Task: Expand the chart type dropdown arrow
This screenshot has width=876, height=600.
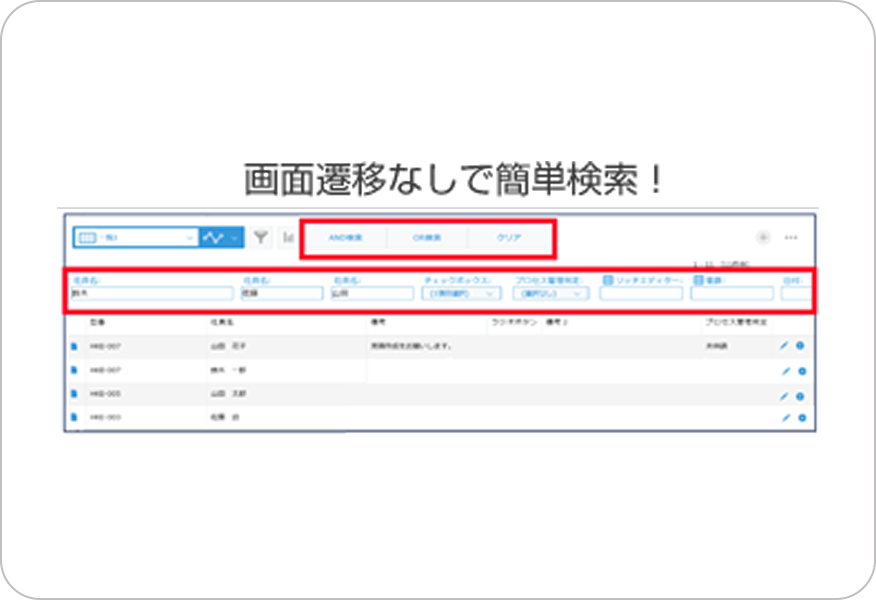Action: (234, 237)
